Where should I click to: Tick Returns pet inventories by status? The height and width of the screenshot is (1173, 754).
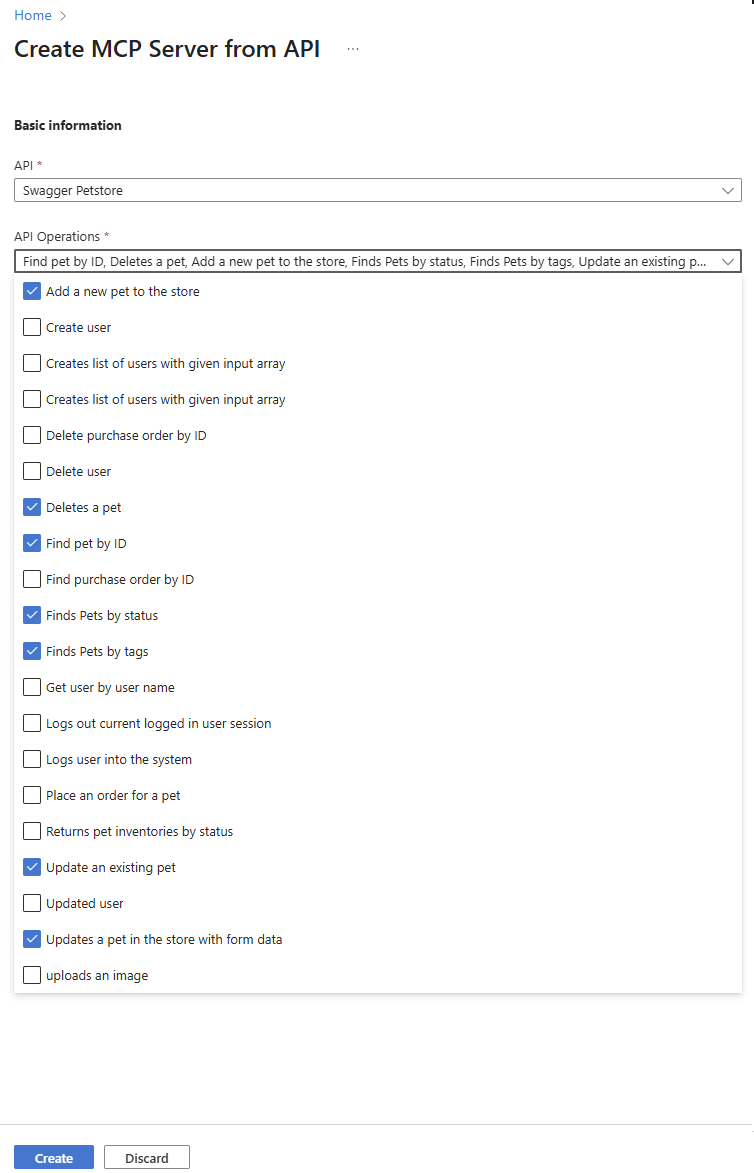click(x=31, y=831)
